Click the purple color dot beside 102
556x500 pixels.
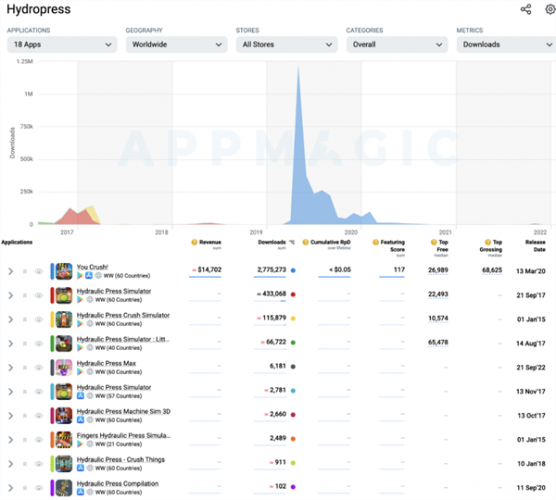[x=293, y=487]
